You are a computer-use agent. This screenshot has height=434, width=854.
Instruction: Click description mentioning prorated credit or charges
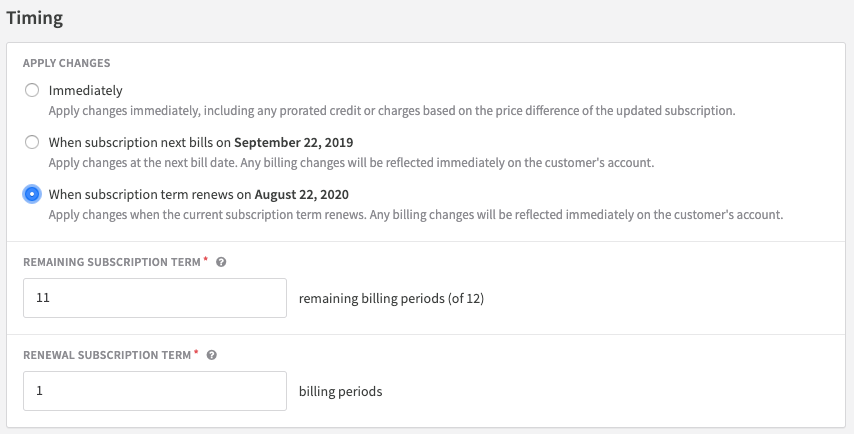point(392,111)
